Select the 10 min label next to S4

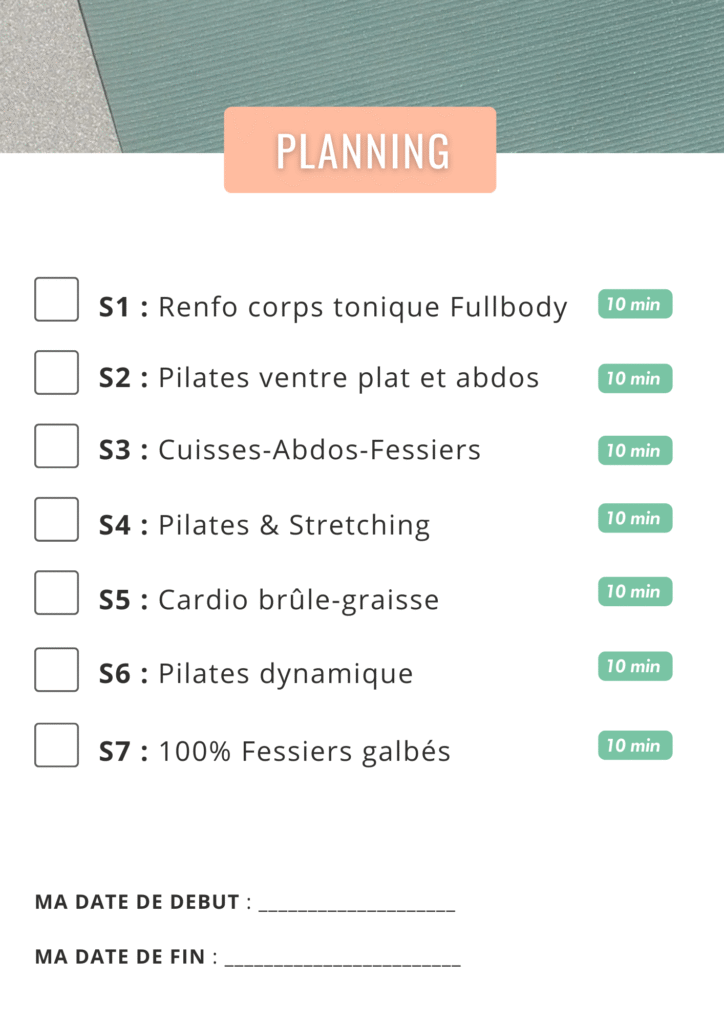click(x=635, y=518)
